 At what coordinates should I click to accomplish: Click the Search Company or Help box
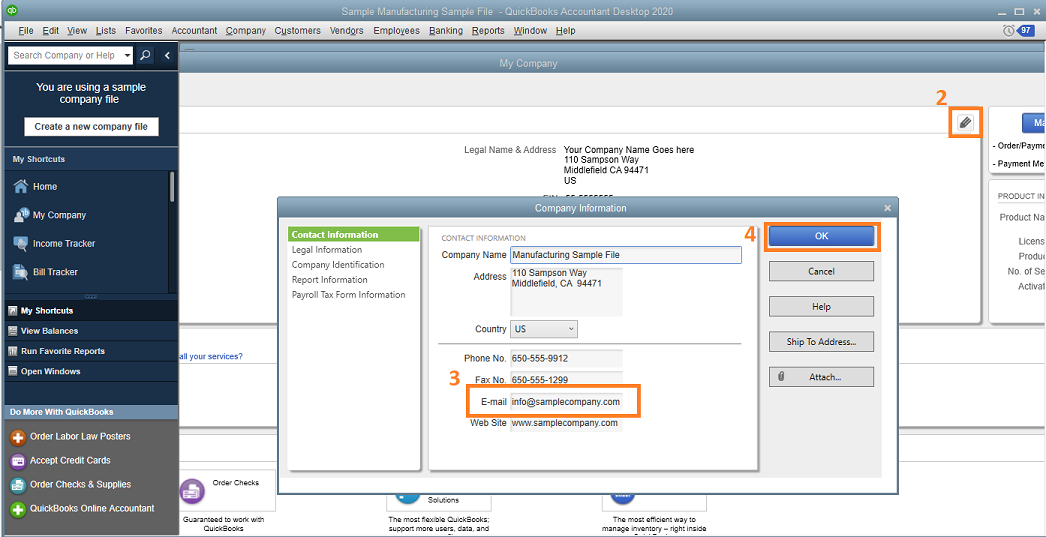click(x=64, y=55)
